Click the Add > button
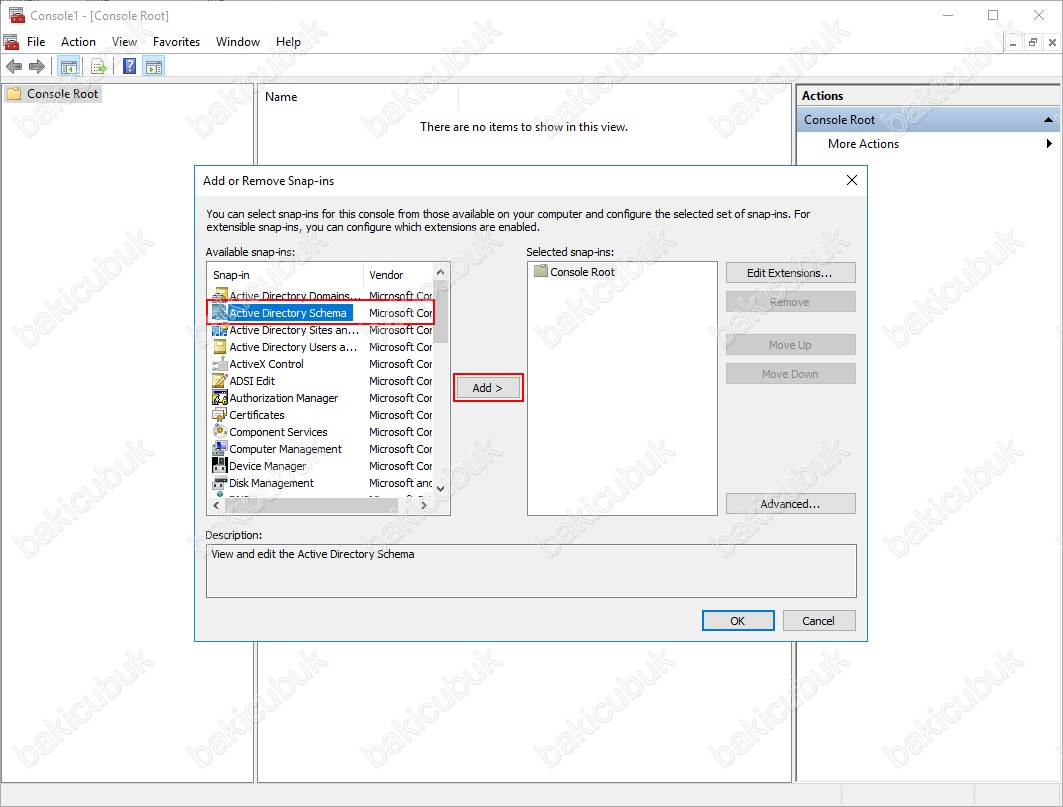1063x807 pixels. point(487,388)
